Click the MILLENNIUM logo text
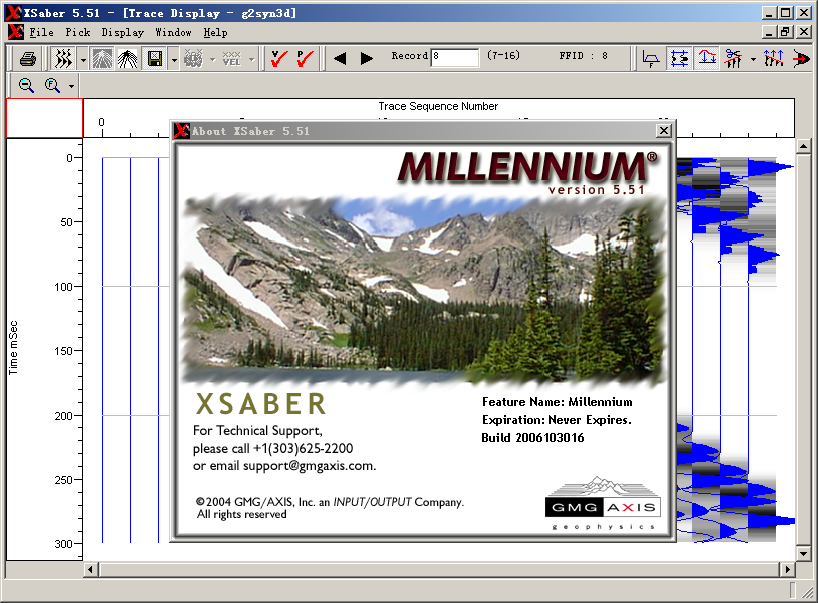This screenshot has width=818, height=603. coord(527,167)
